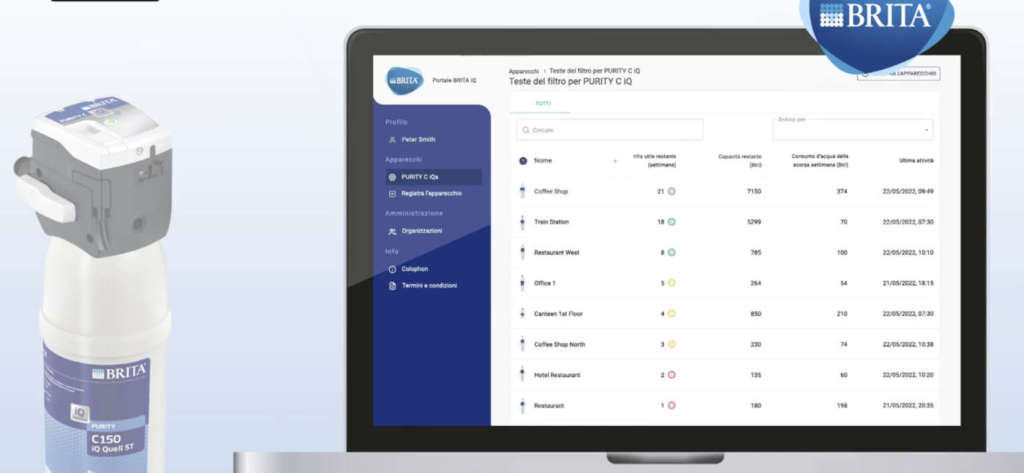
Task: Click the filter icon in the last Restaurant row
Action: (522, 406)
